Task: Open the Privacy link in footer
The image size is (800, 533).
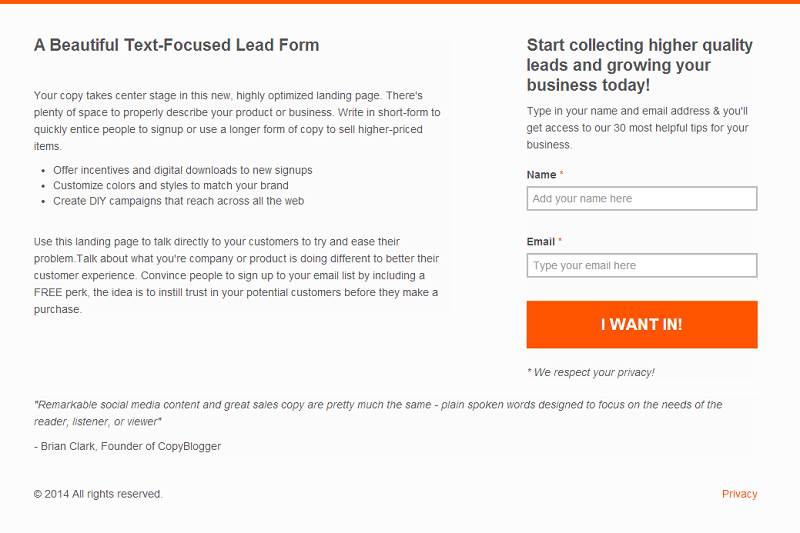Action: point(739,494)
